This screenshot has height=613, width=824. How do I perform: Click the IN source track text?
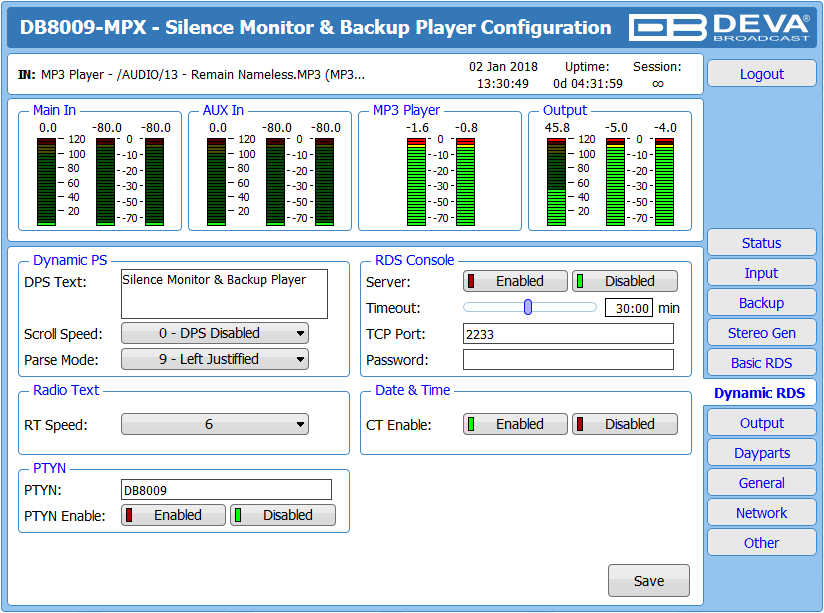(203, 75)
